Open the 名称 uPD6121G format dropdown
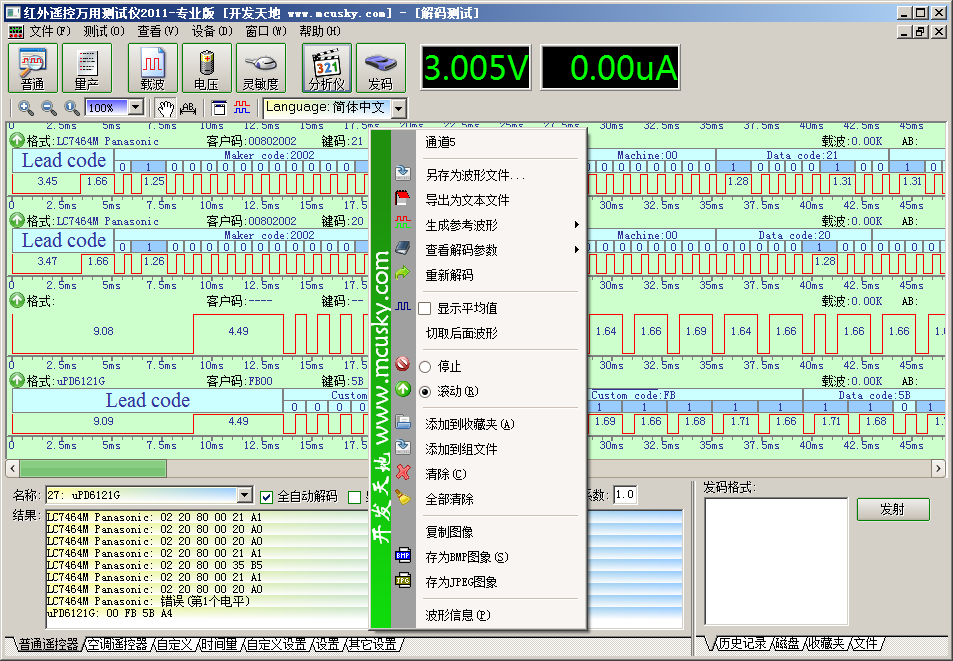Viewport: 953px width, 661px height. point(245,495)
